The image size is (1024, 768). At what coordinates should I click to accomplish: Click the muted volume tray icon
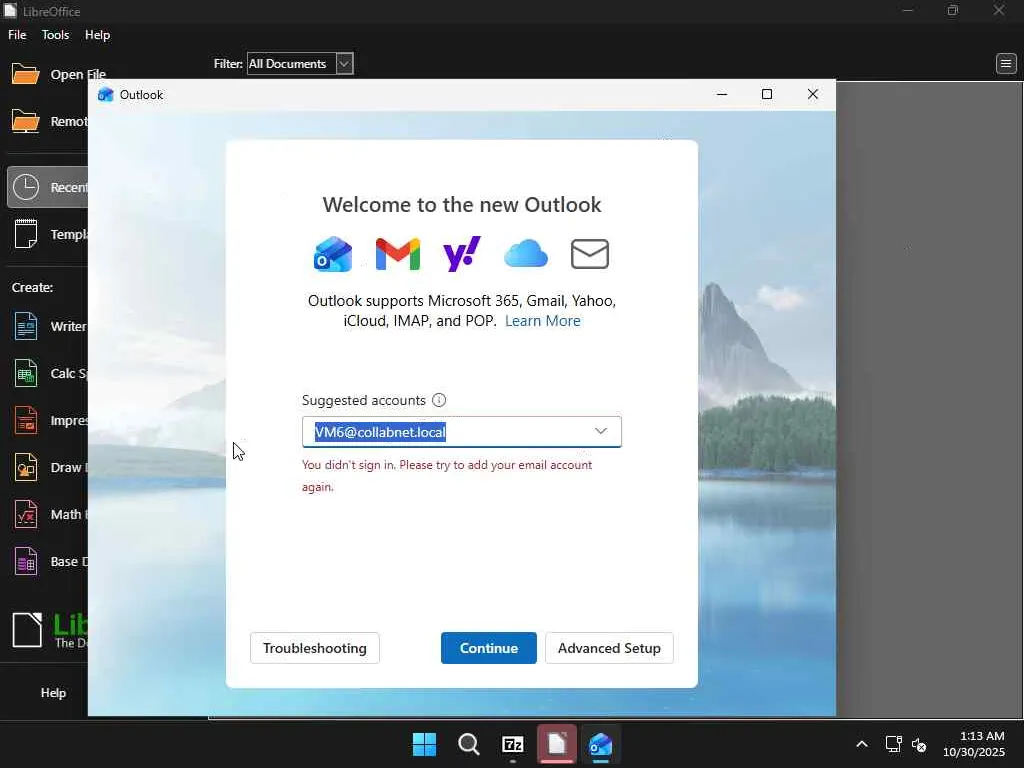[x=919, y=744]
